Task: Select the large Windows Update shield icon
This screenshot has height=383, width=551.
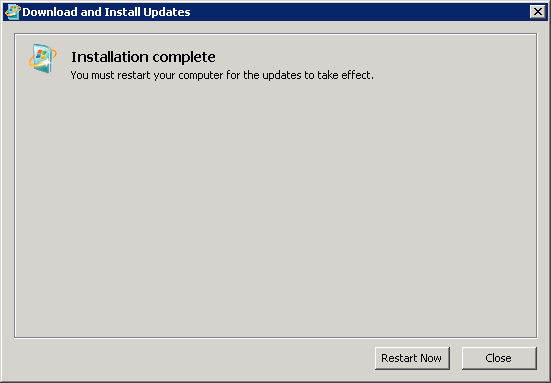Action: pyautogui.click(x=43, y=59)
